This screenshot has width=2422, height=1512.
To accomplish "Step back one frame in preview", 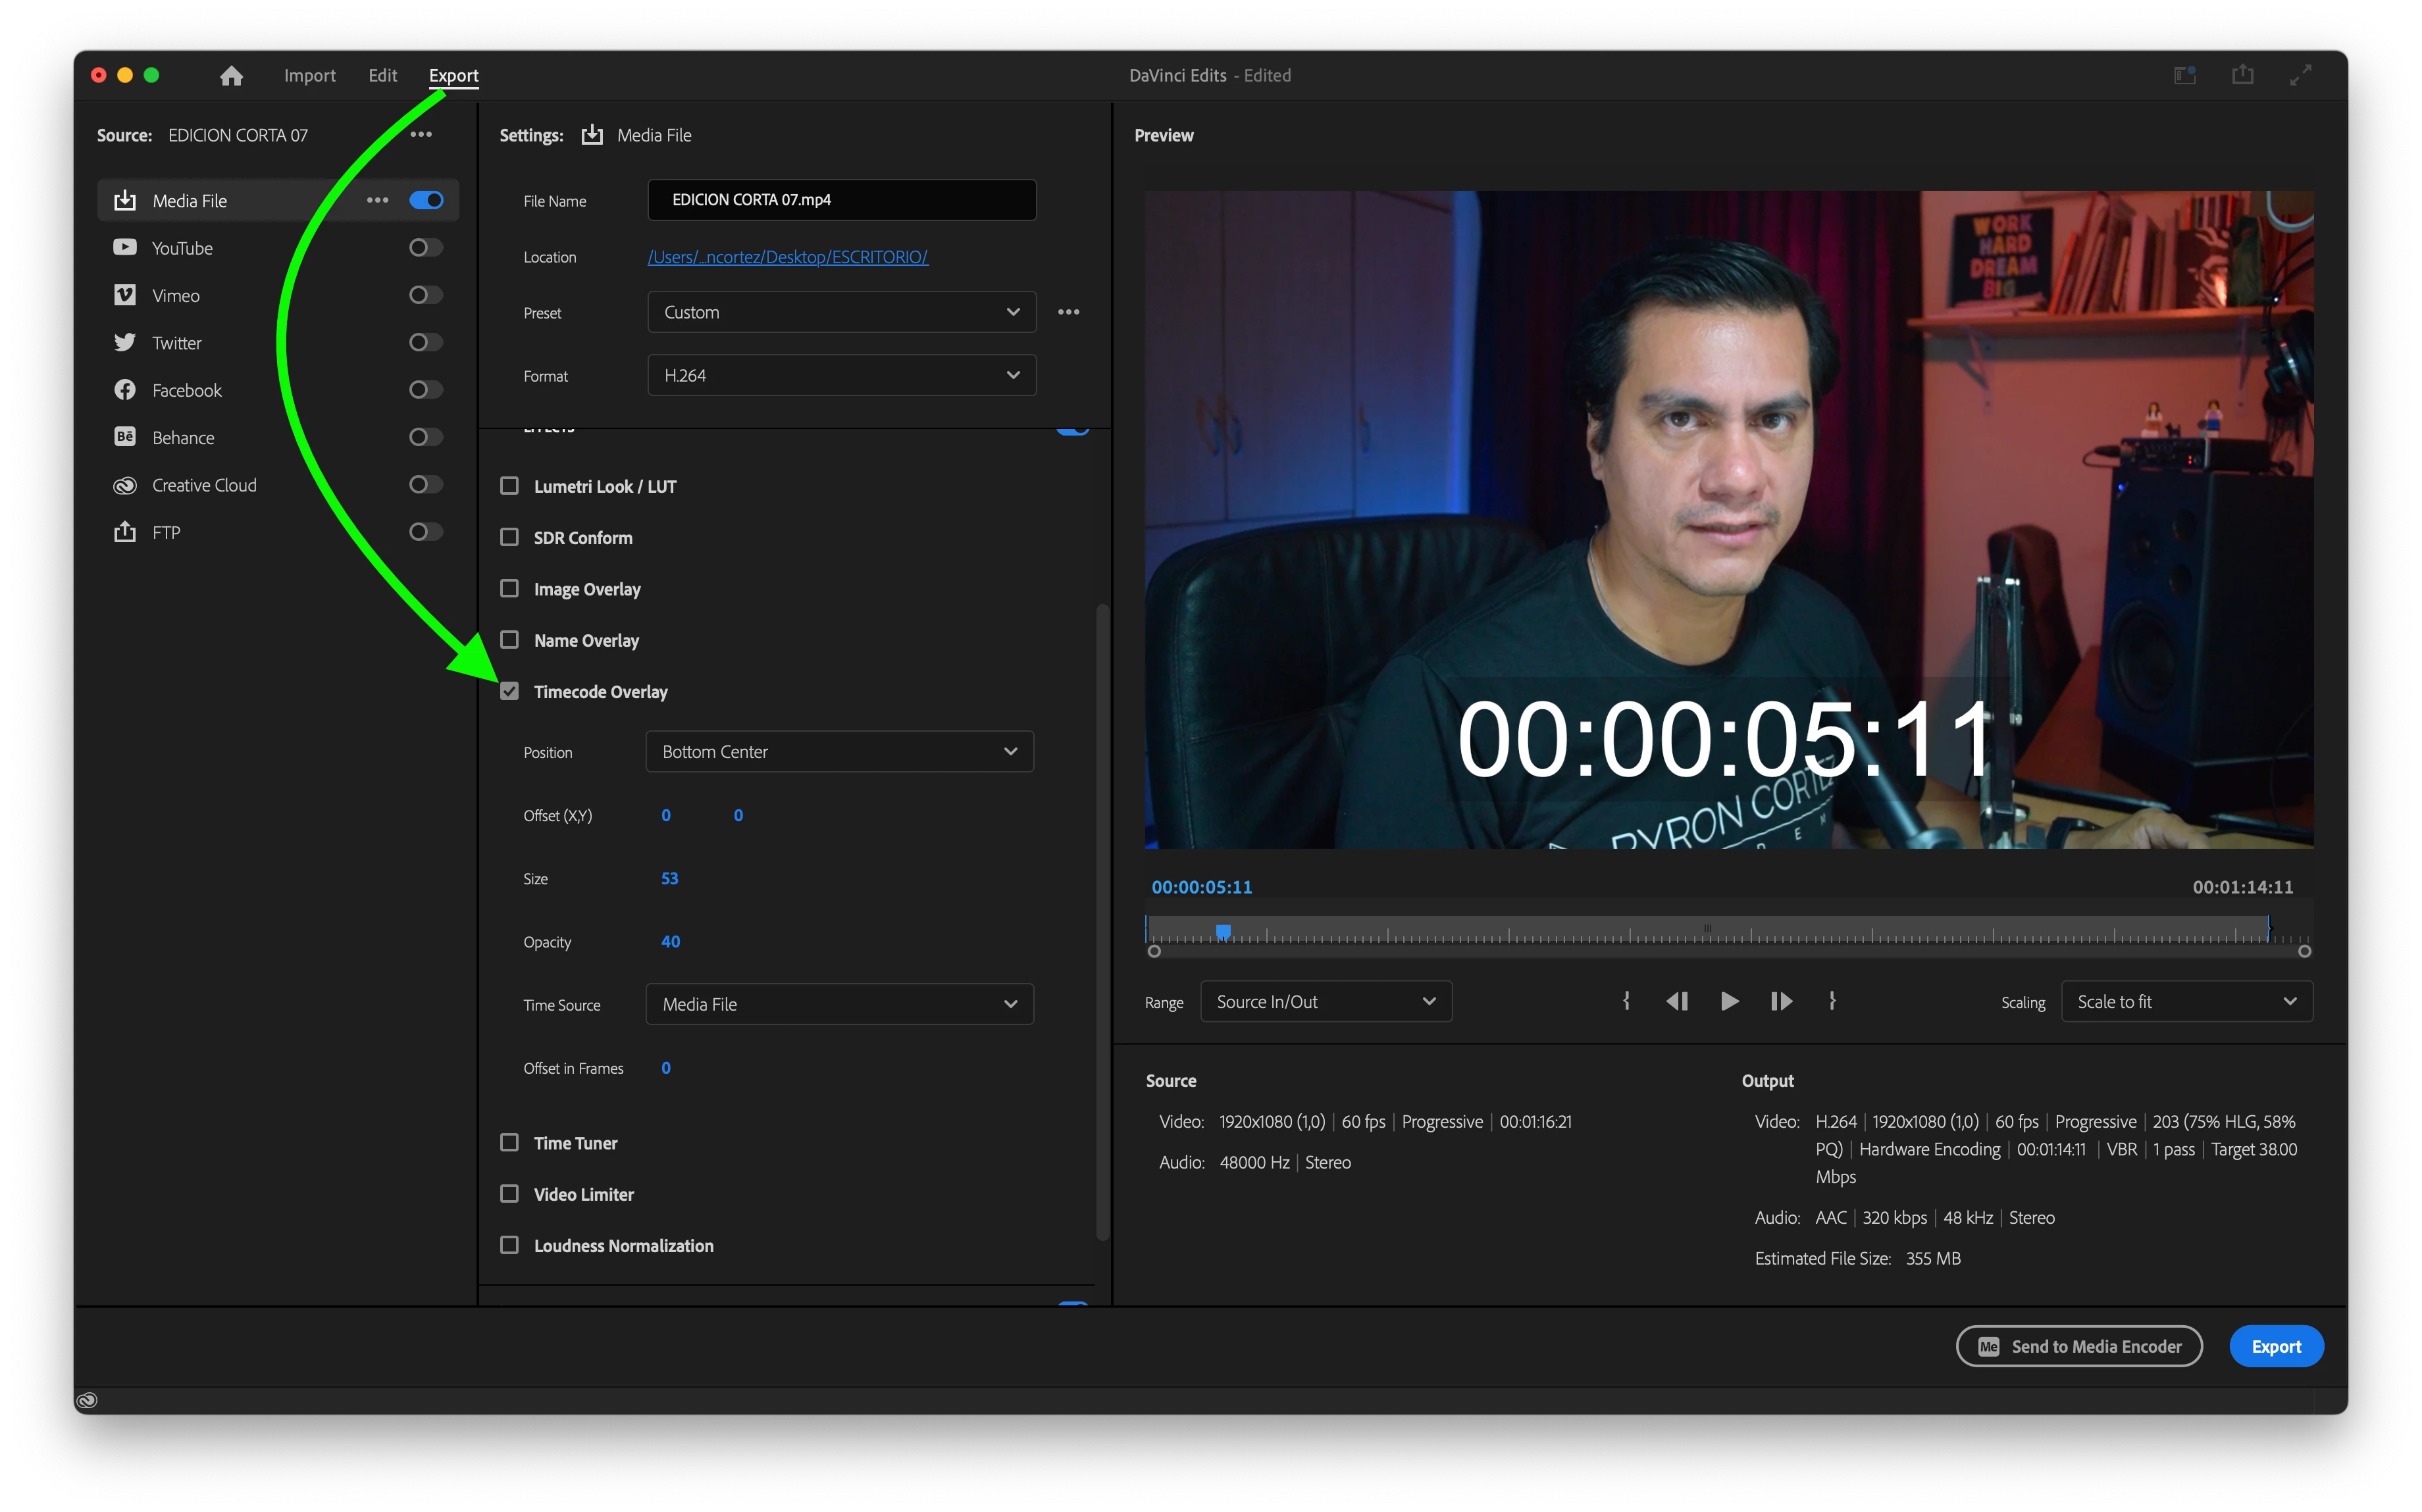I will tap(1677, 1001).
